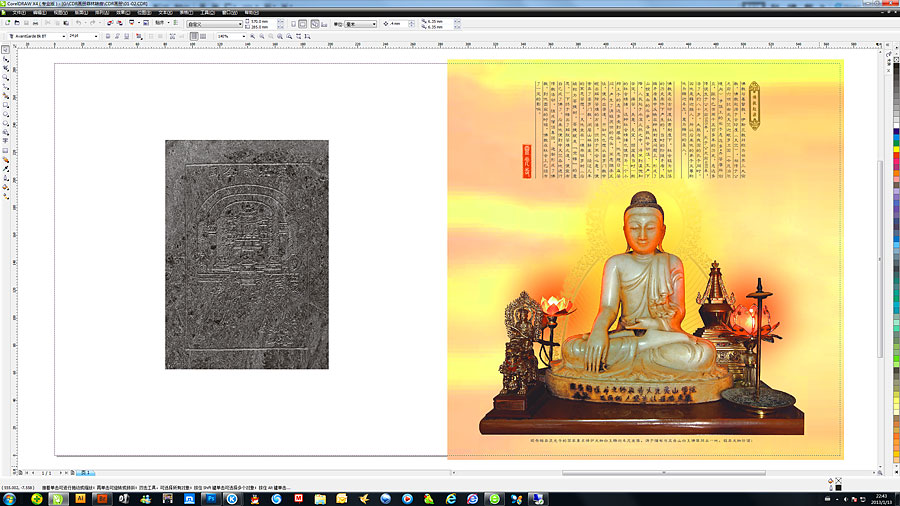Expand the 140% zoom level dropdown

[x=241, y=36]
